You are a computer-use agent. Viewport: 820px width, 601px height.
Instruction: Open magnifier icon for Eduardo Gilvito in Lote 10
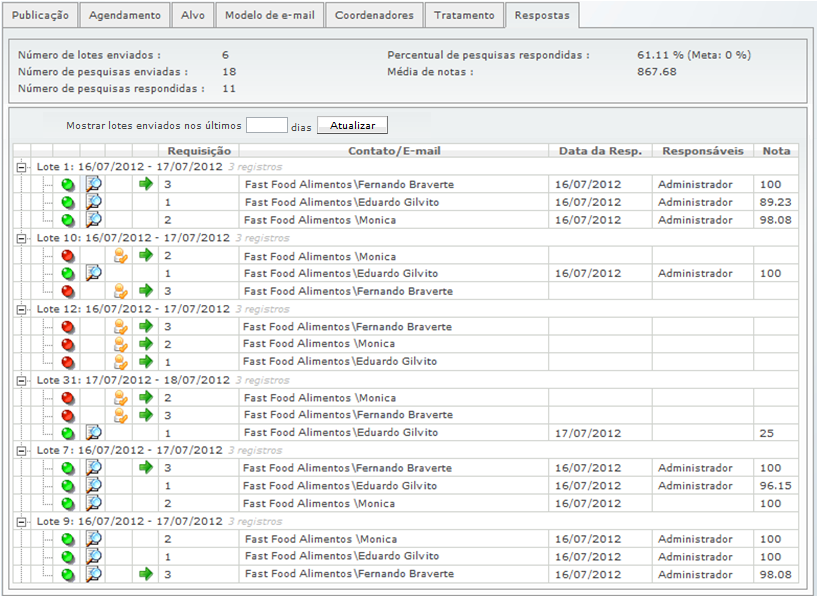coord(94,273)
